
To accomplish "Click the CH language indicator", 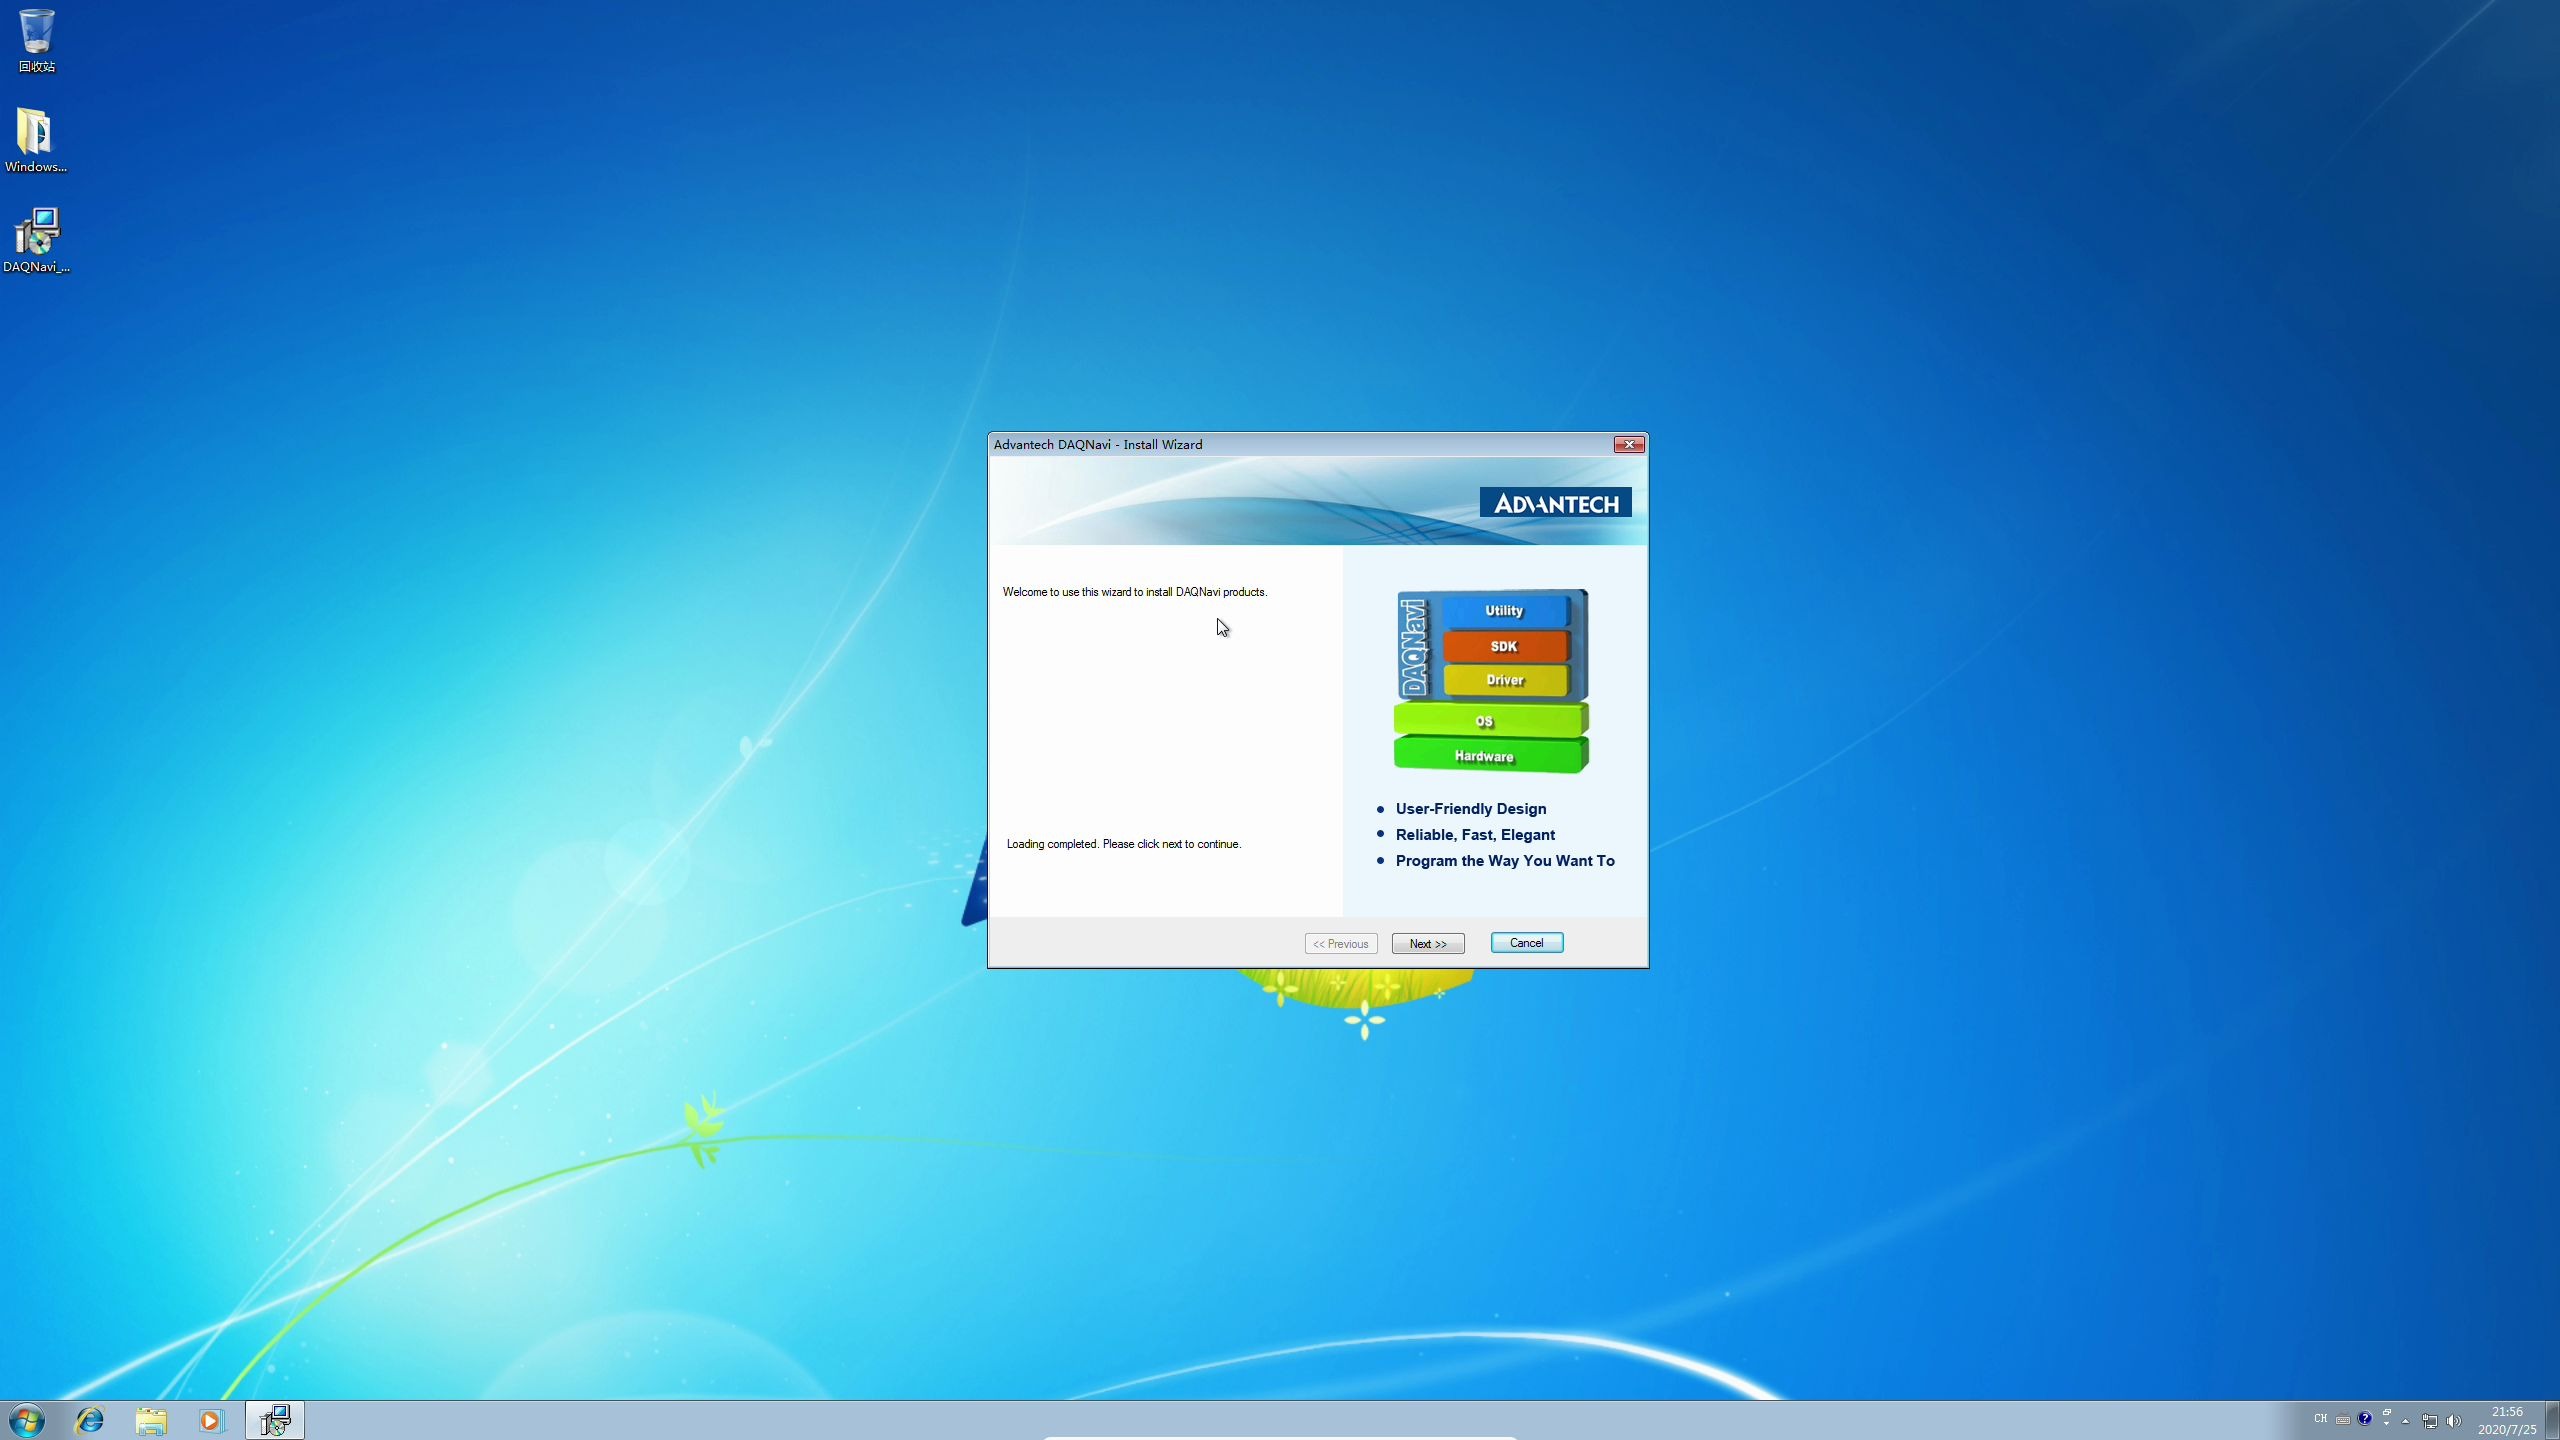I will click(x=2320, y=1420).
